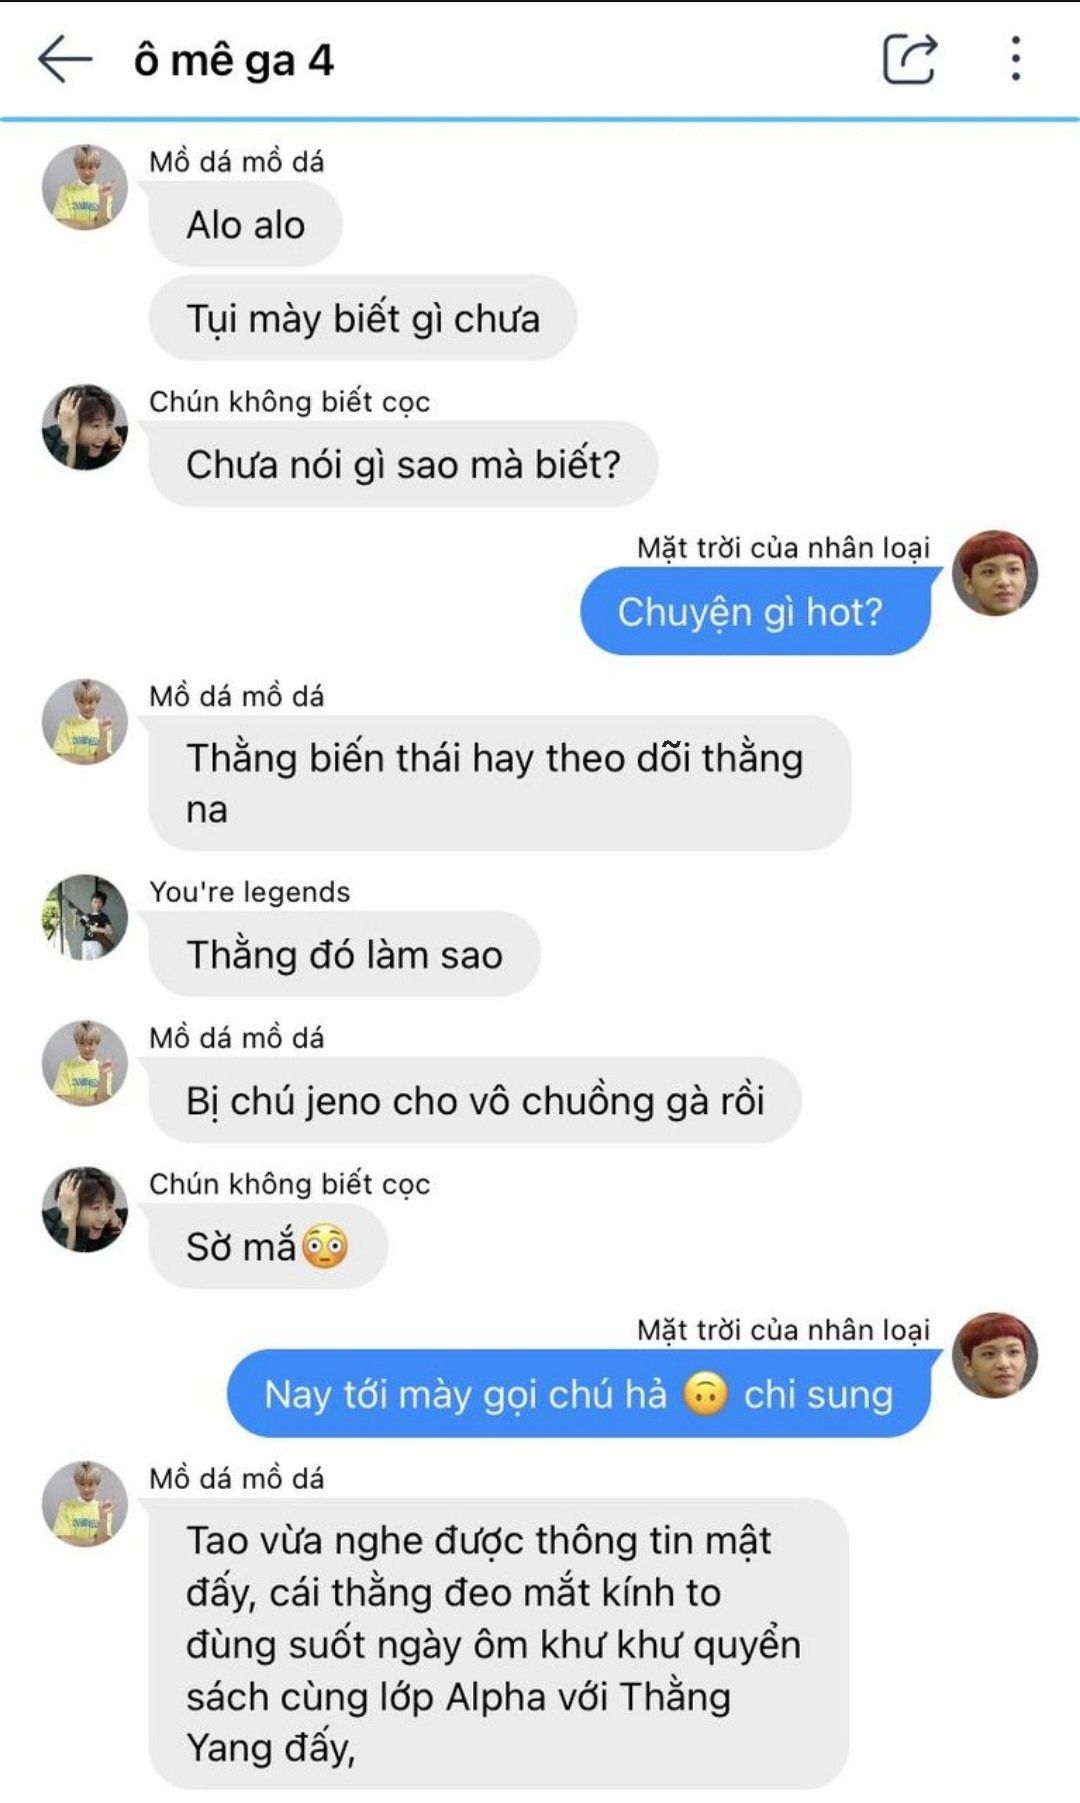1080x1803 pixels.
Task: Tap red-haired avatar beside "Chuyện gì hot?"
Action: click(995, 573)
